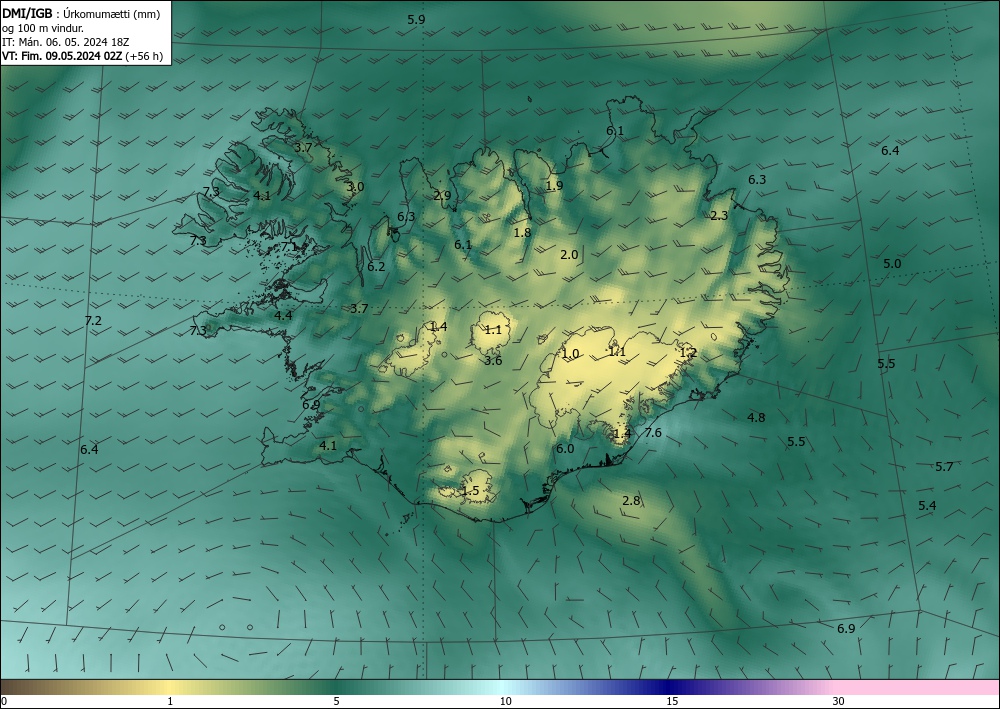
Task: Click the subtitle 'og 100 m vindur.'
Action: pos(42,27)
